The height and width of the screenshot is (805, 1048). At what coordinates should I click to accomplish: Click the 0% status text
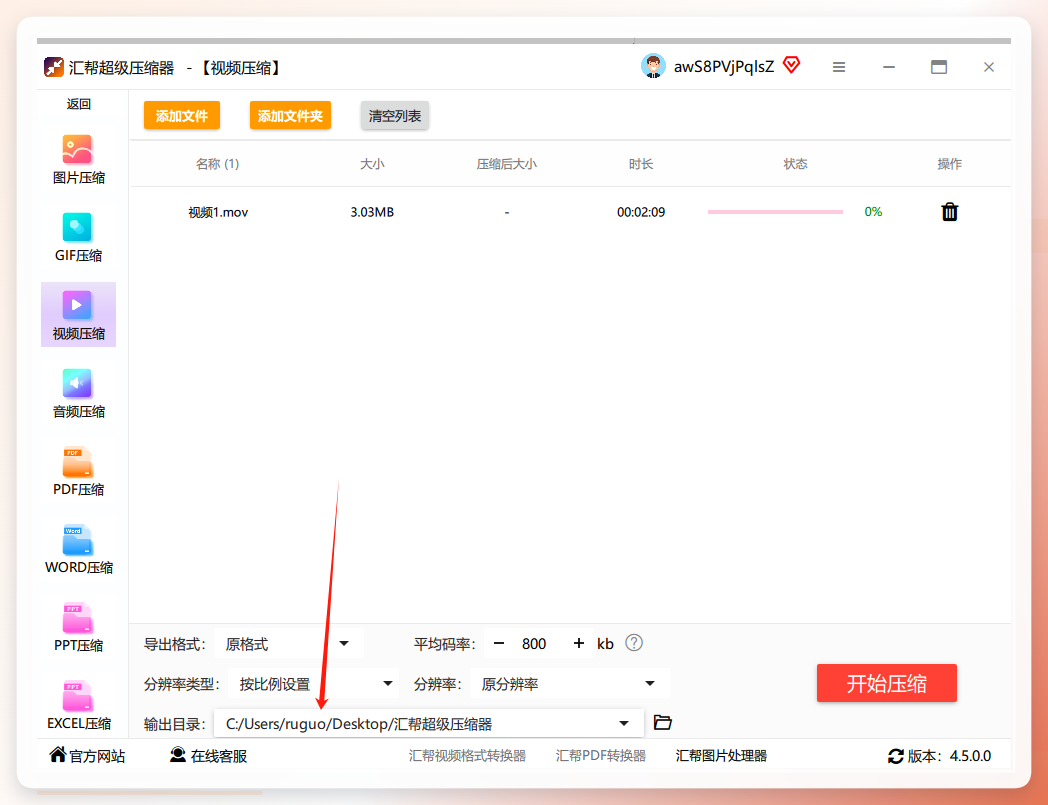[x=873, y=212]
